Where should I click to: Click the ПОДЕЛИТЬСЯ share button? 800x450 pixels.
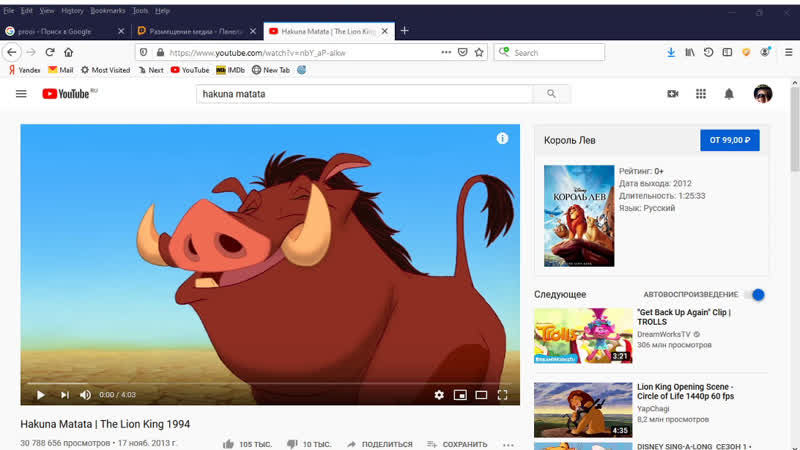(380, 444)
